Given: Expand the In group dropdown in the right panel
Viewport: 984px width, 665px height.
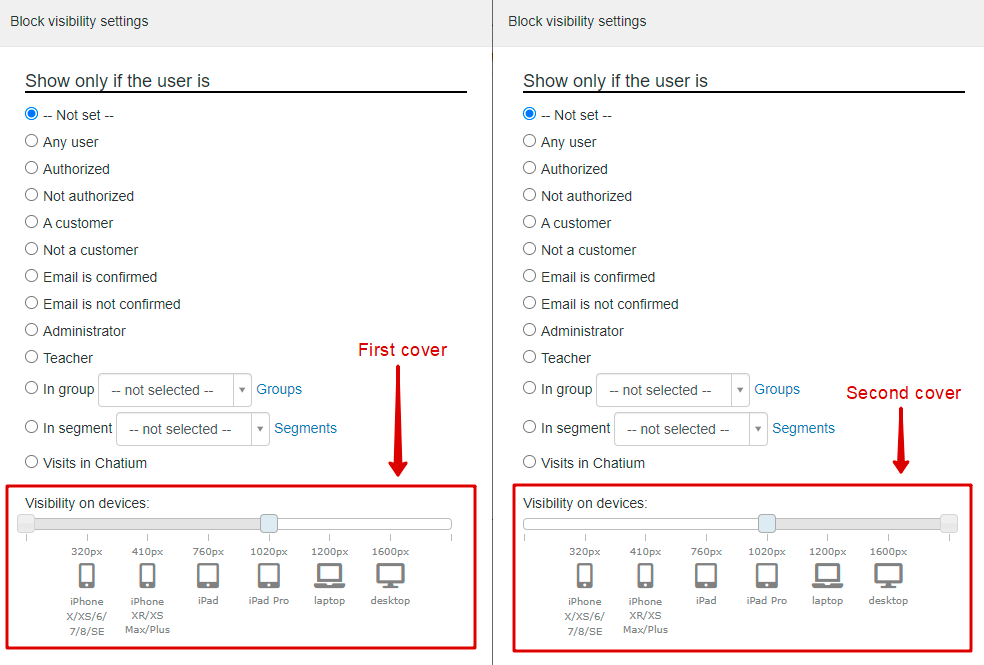Looking at the screenshot, I should point(673,390).
